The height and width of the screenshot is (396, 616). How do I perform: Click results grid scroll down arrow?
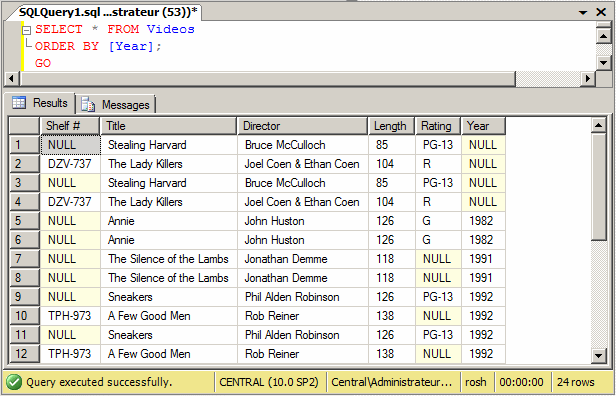coord(598,356)
